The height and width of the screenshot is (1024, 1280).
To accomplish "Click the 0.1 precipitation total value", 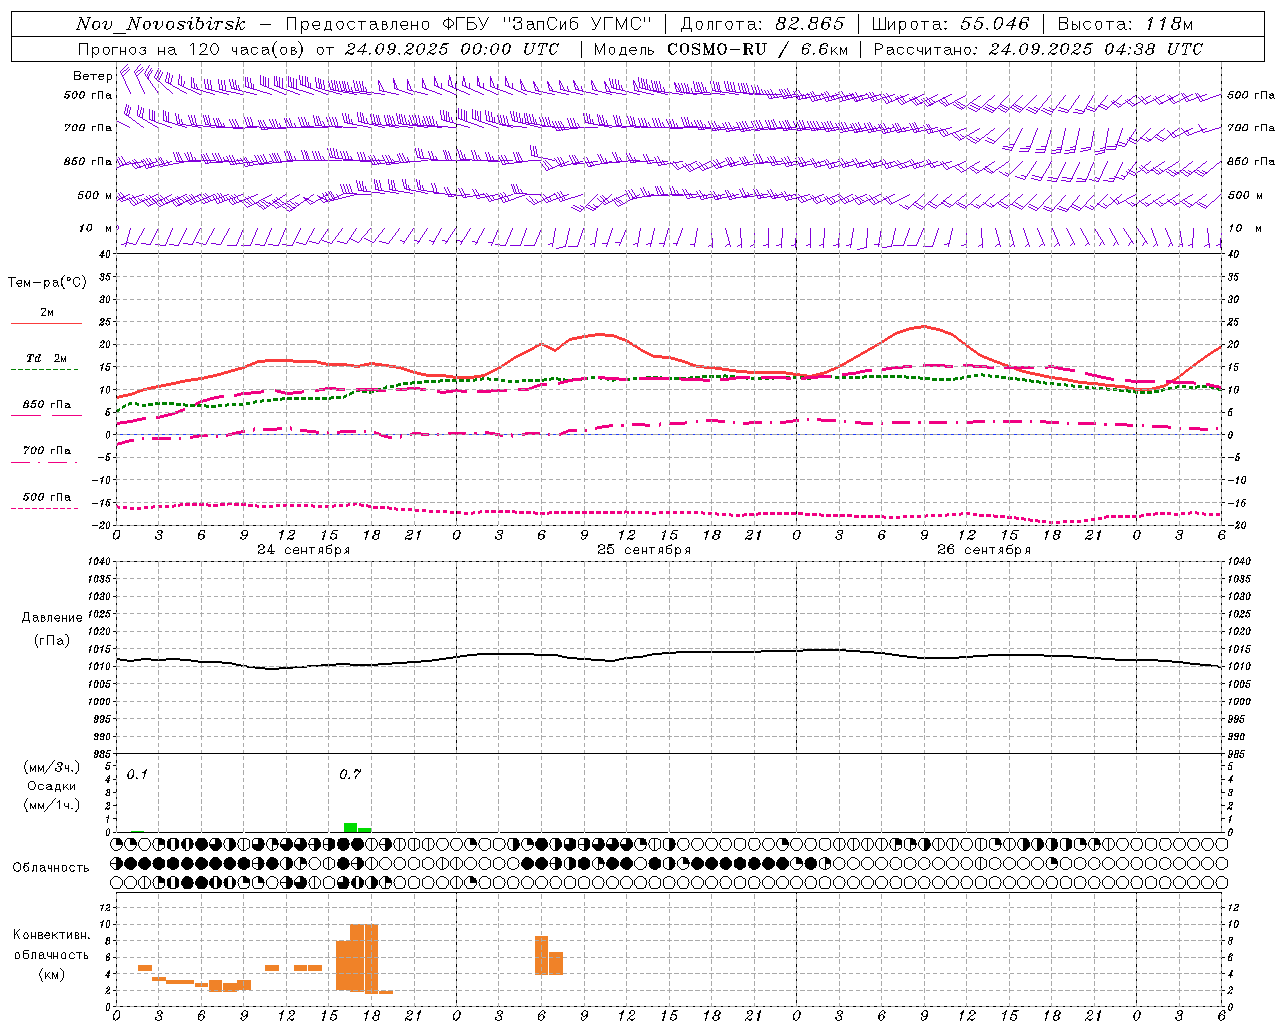I will [137, 775].
